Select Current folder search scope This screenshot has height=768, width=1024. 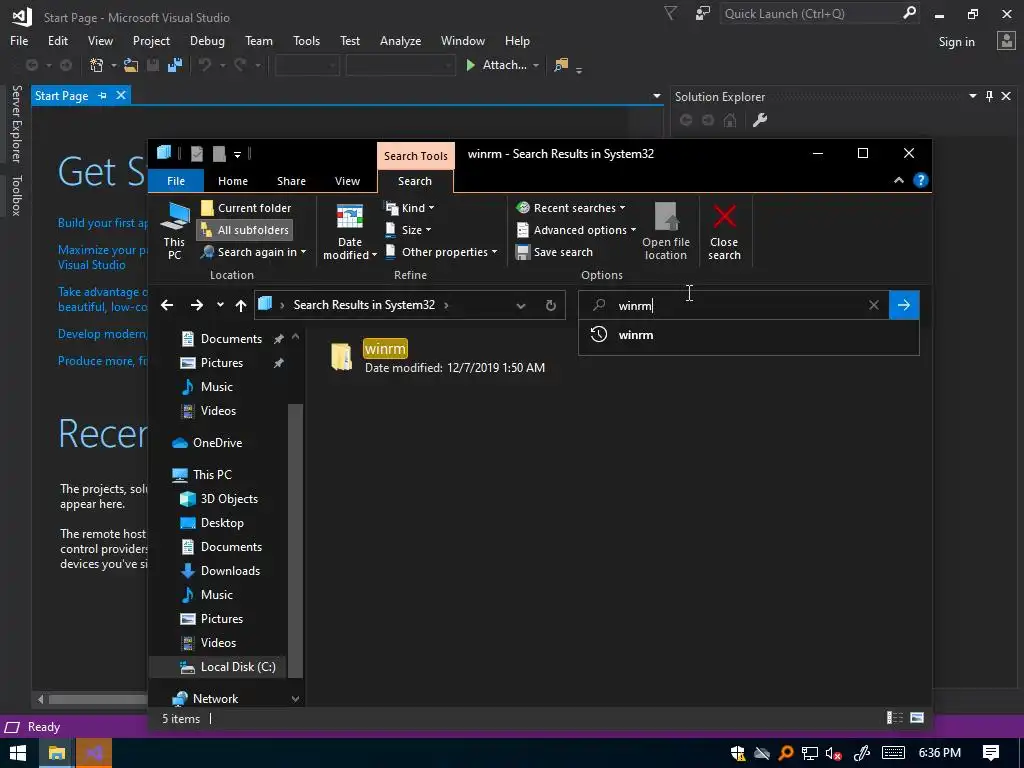[246, 208]
